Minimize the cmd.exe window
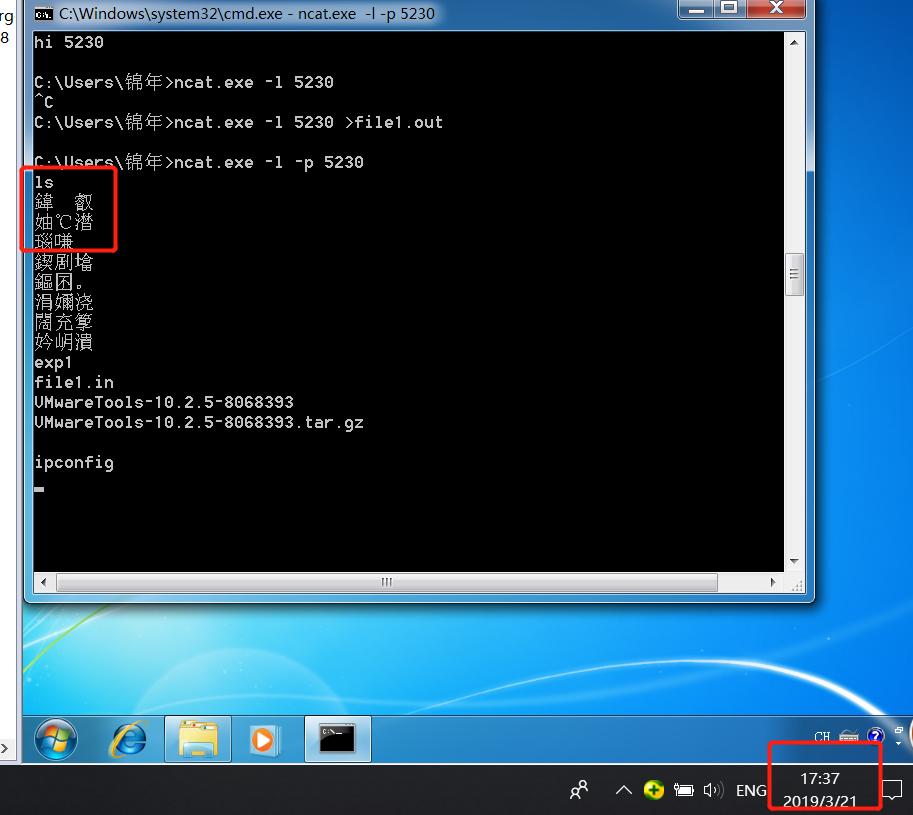Screen dimensions: 913x815 pyautogui.click(x=696, y=8)
